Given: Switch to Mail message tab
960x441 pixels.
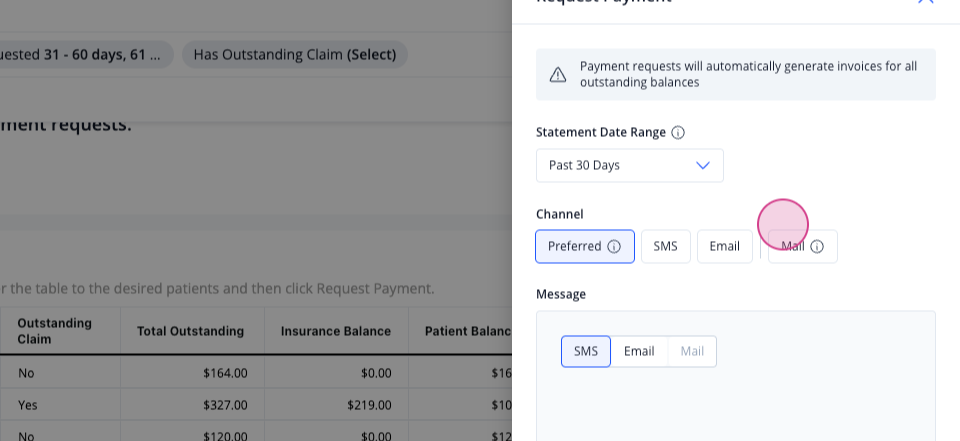Looking at the screenshot, I should [x=692, y=352].
